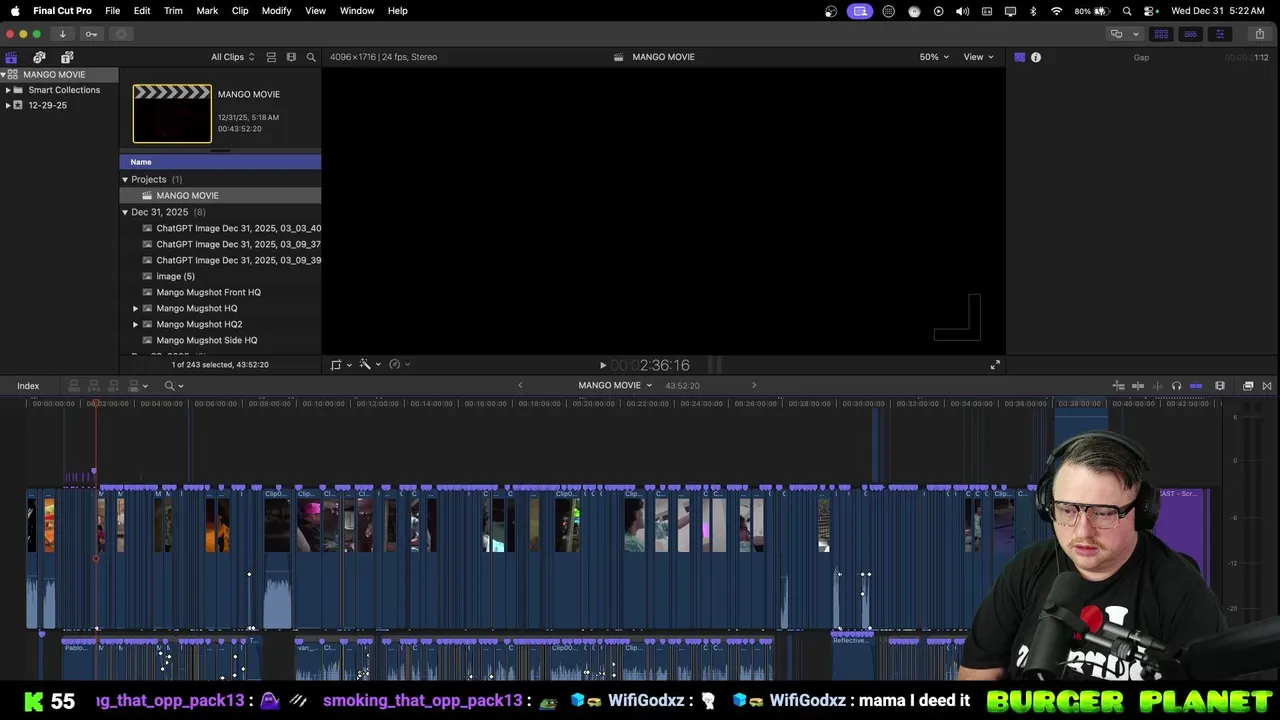This screenshot has width=1280, height=720.
Task: Show the Titles and Generators sidebar
Action: (x=67, y=57)
